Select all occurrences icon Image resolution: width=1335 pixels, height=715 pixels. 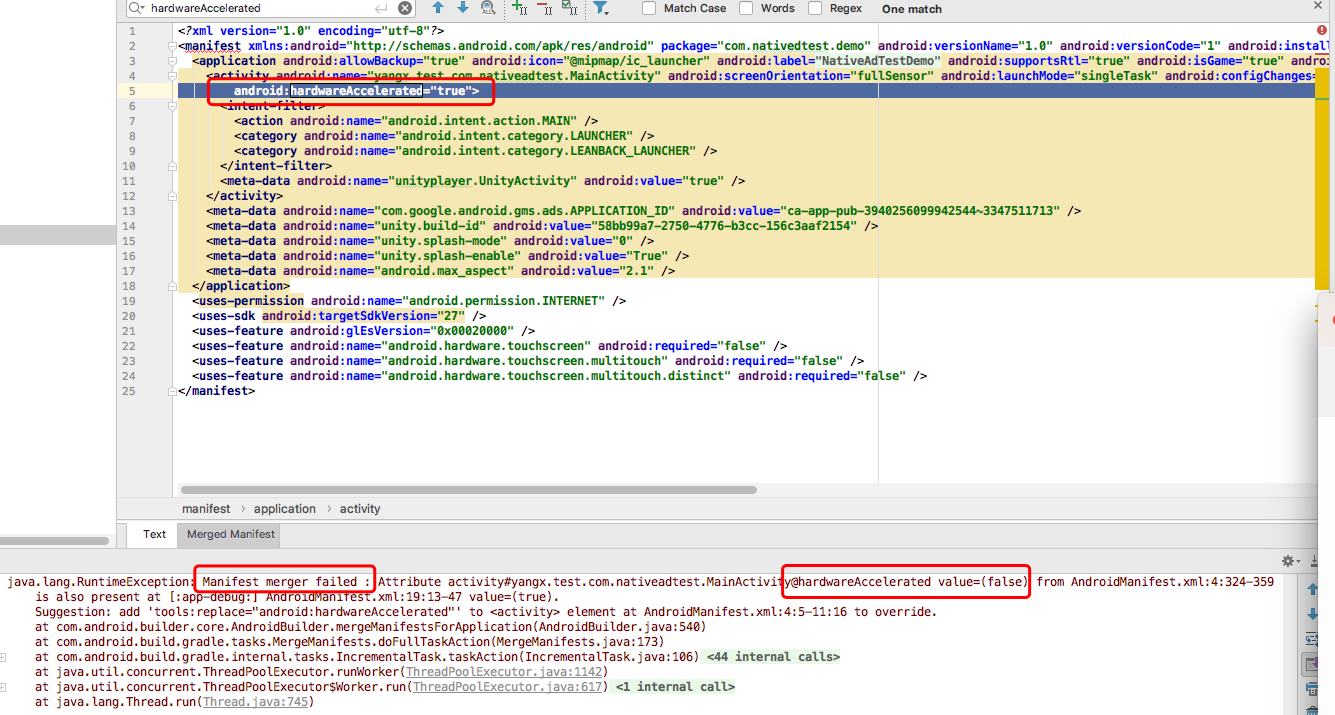point(569,8)
